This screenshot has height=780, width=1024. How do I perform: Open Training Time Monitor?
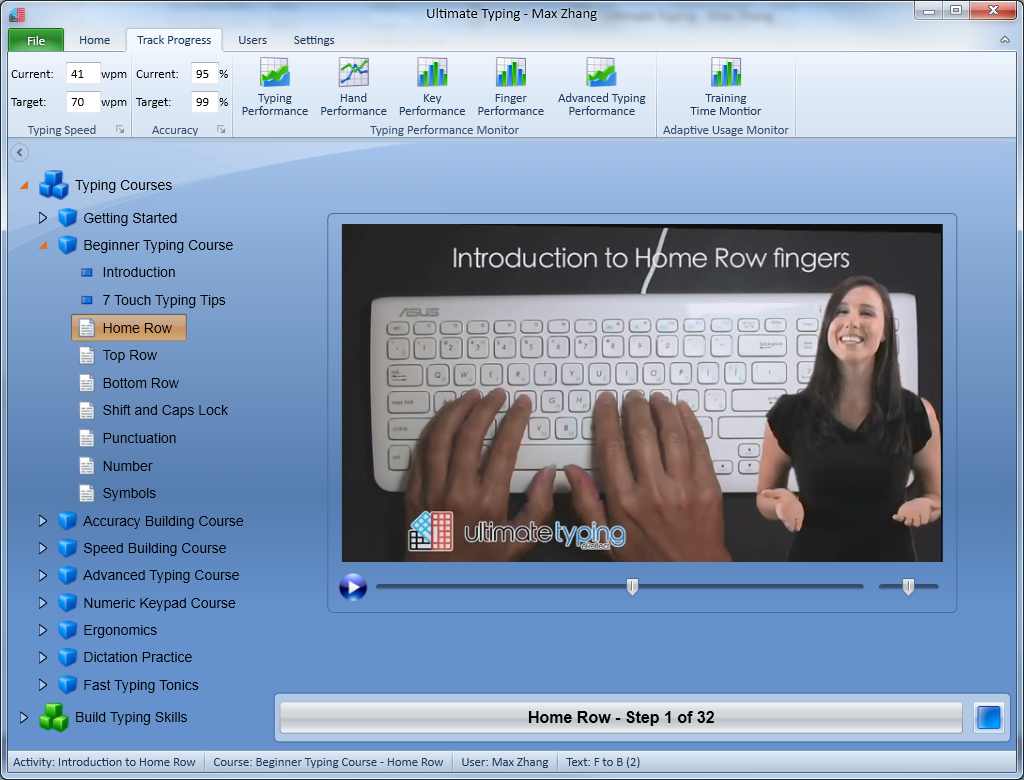[x=726, y=88]
